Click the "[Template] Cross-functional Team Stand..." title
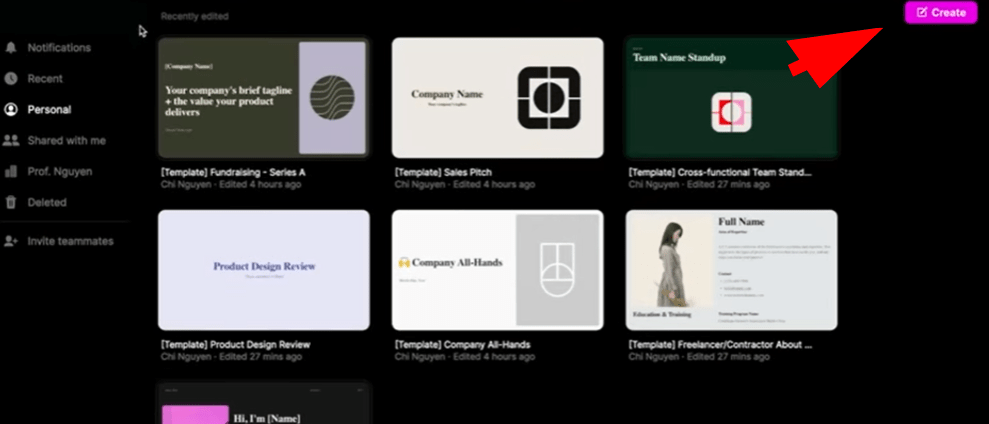 click(720, 172)
